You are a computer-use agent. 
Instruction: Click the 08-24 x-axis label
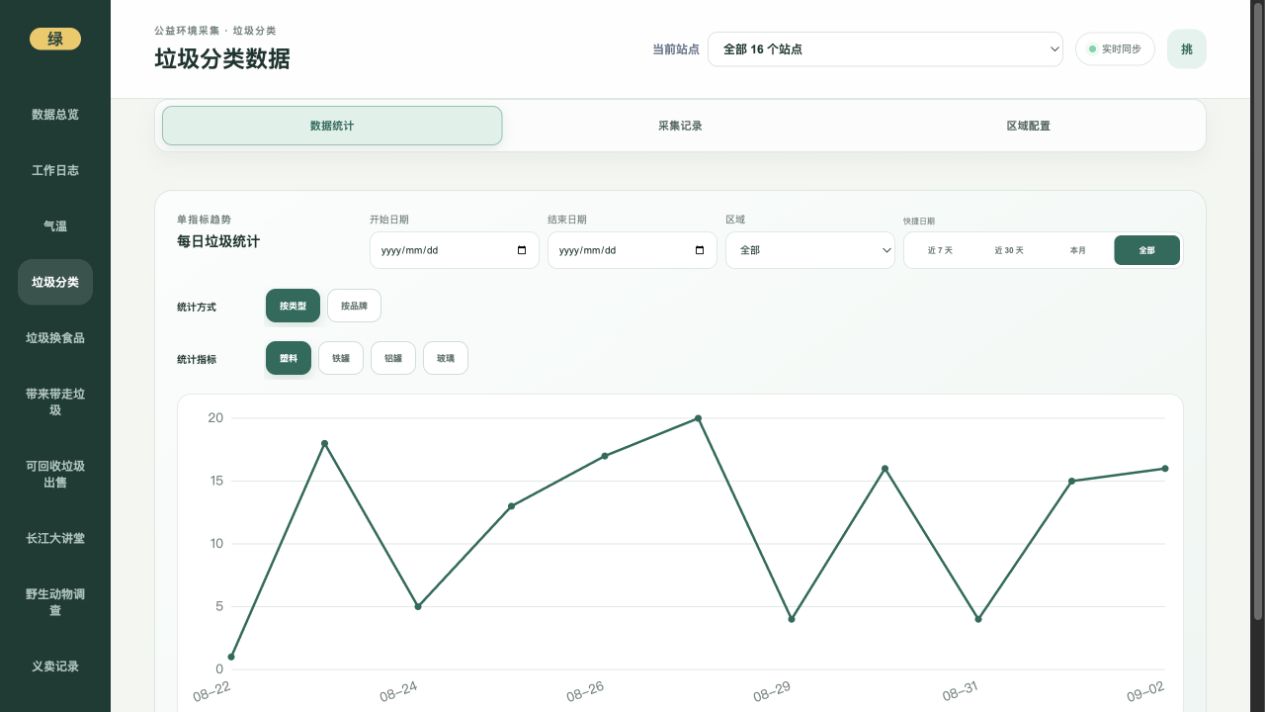click(398, 691)
